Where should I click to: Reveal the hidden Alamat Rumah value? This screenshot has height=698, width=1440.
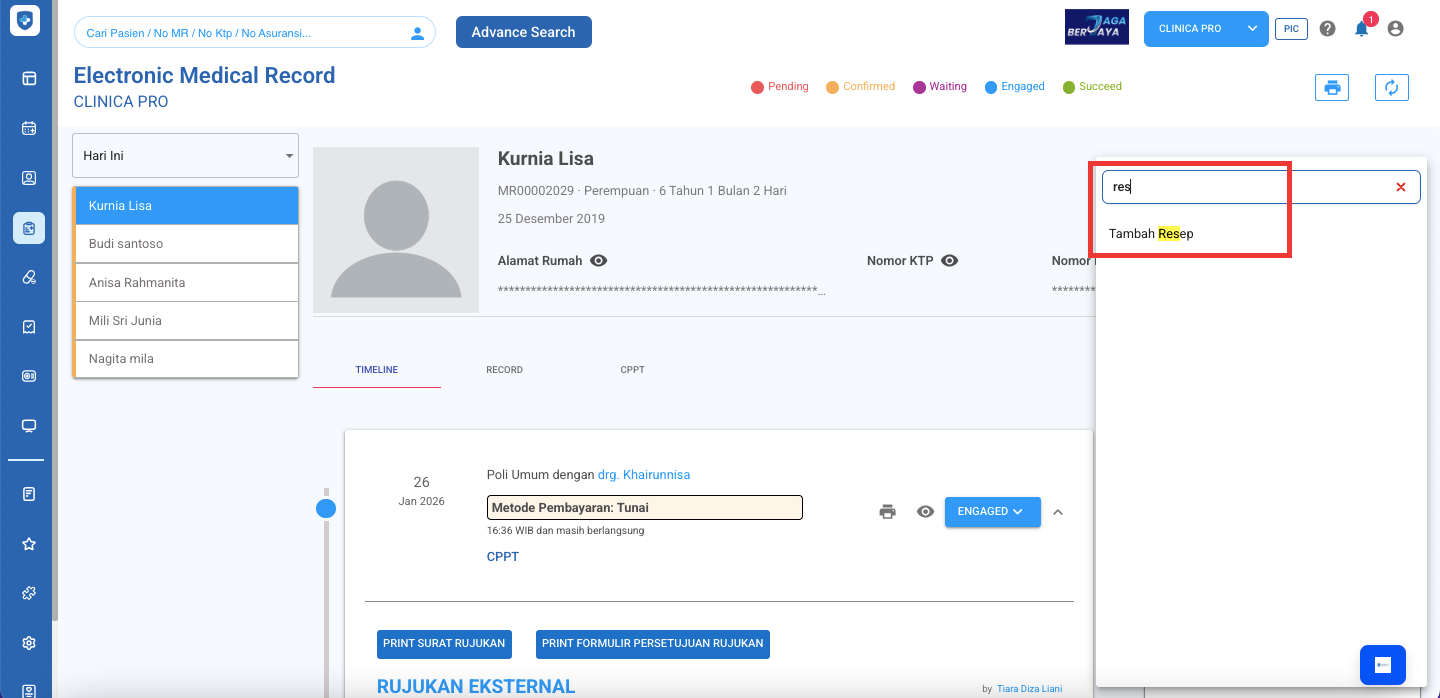599,261
